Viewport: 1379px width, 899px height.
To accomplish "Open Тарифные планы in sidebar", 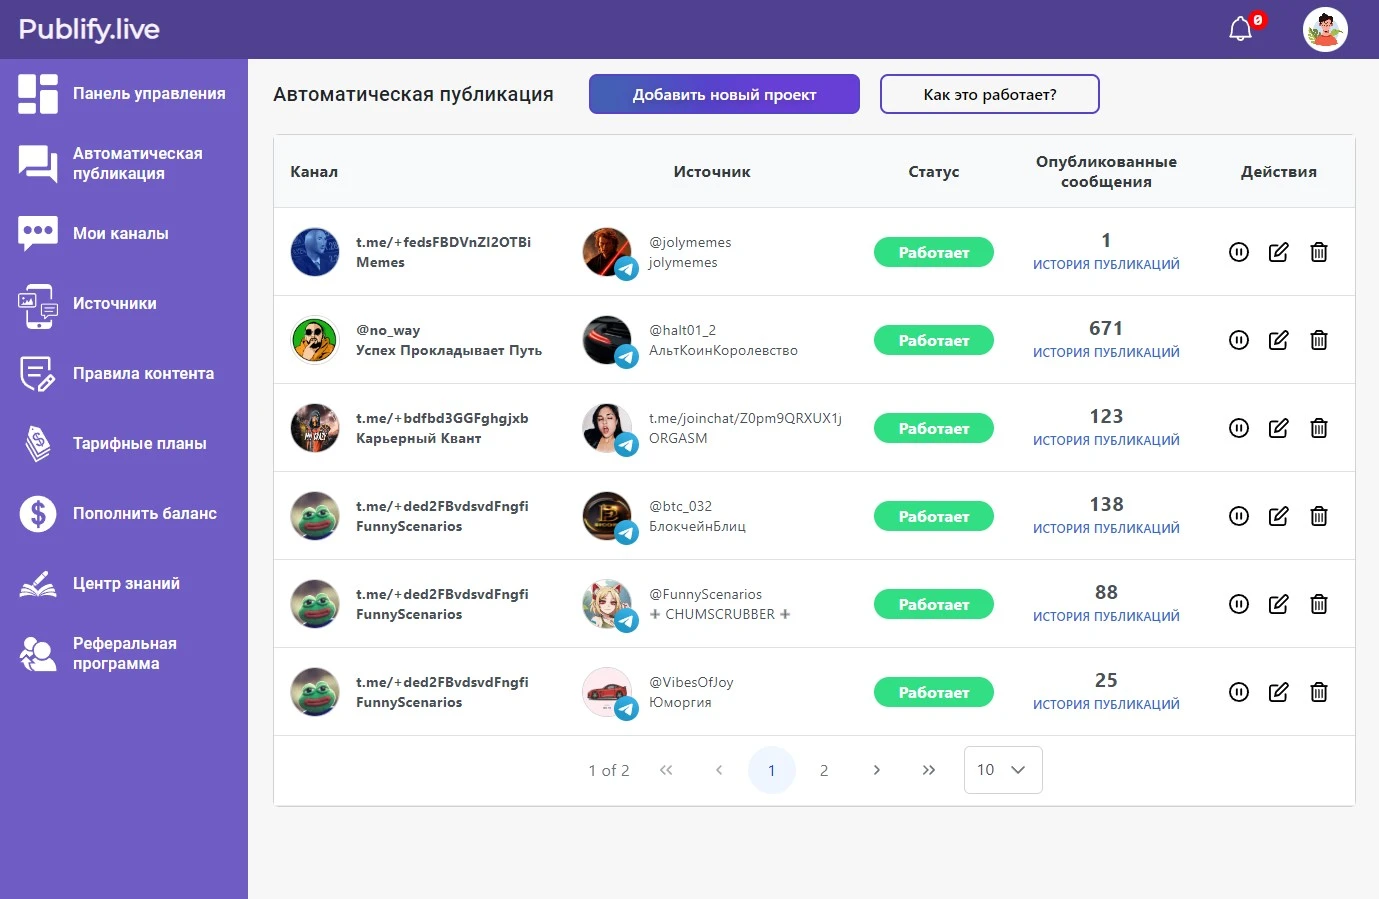I will point(139,443).
